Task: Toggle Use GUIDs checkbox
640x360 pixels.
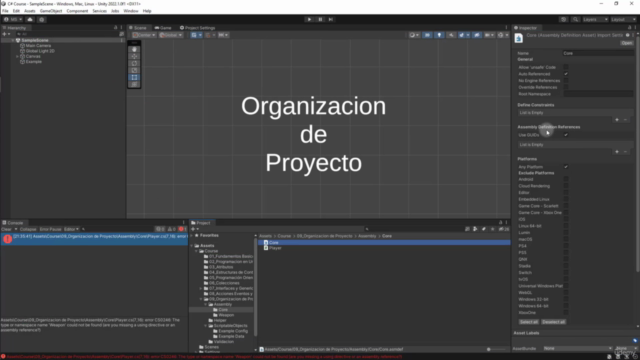Action: click(566, 135)
